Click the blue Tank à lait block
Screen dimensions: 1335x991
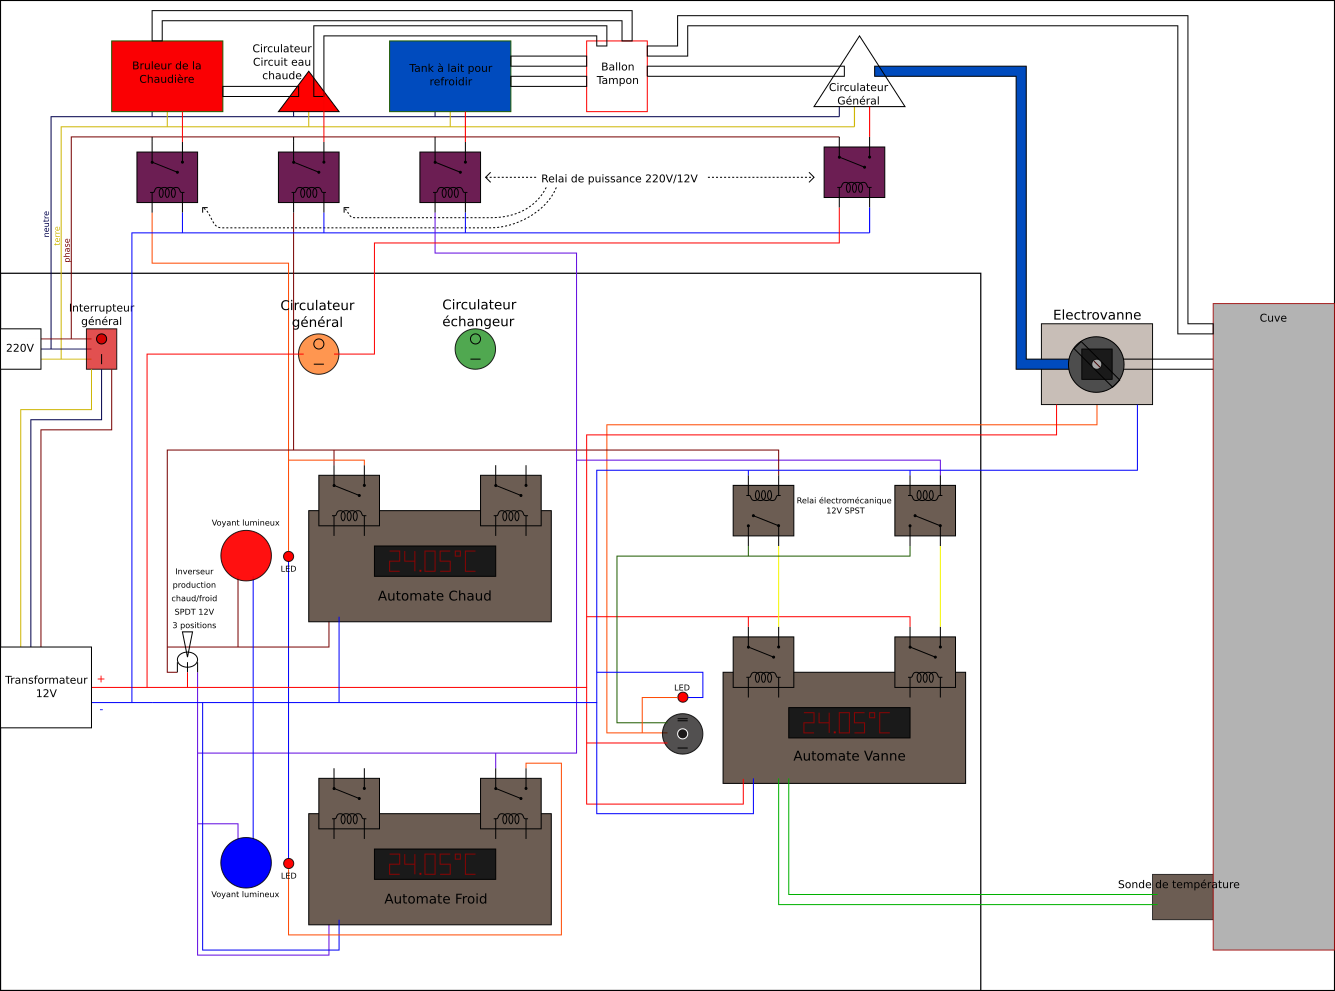[450, 76]
